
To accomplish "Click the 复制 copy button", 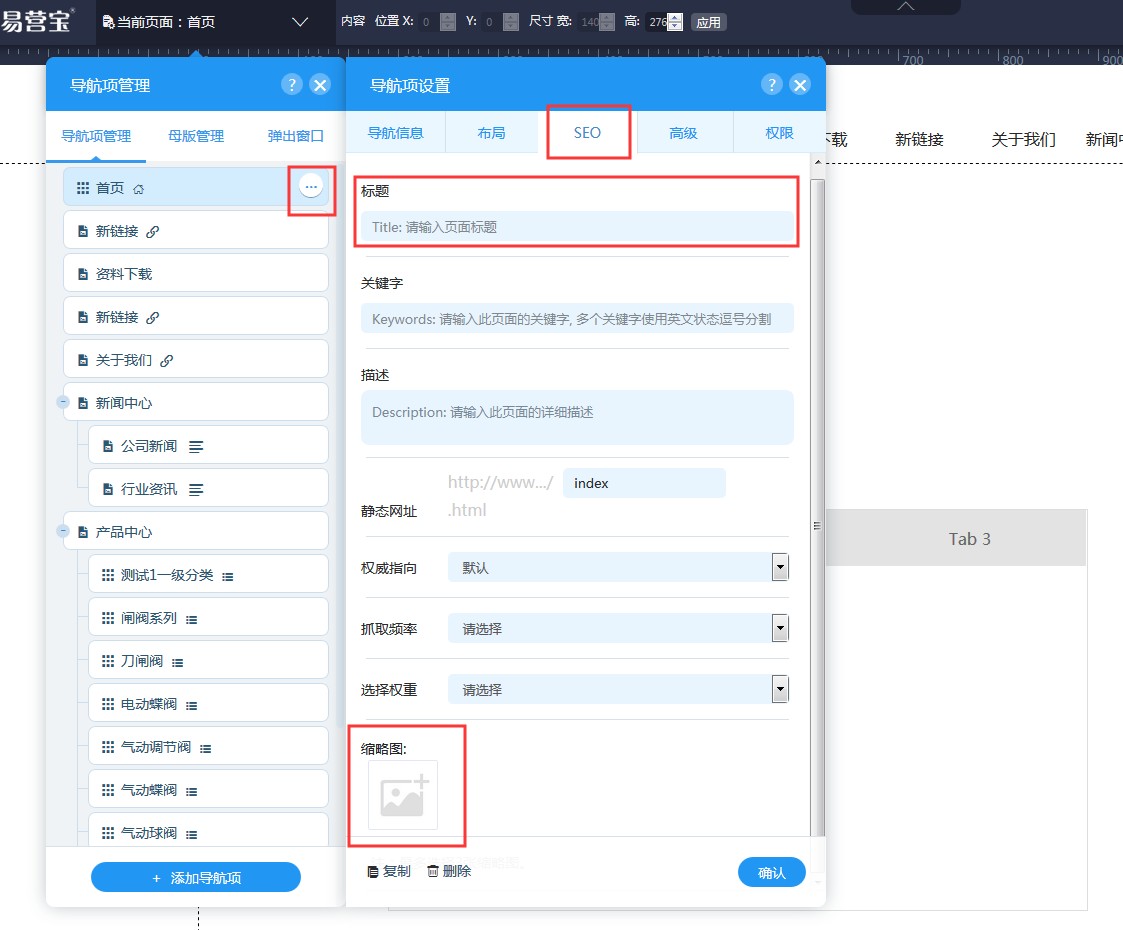I will pos(389,871).
